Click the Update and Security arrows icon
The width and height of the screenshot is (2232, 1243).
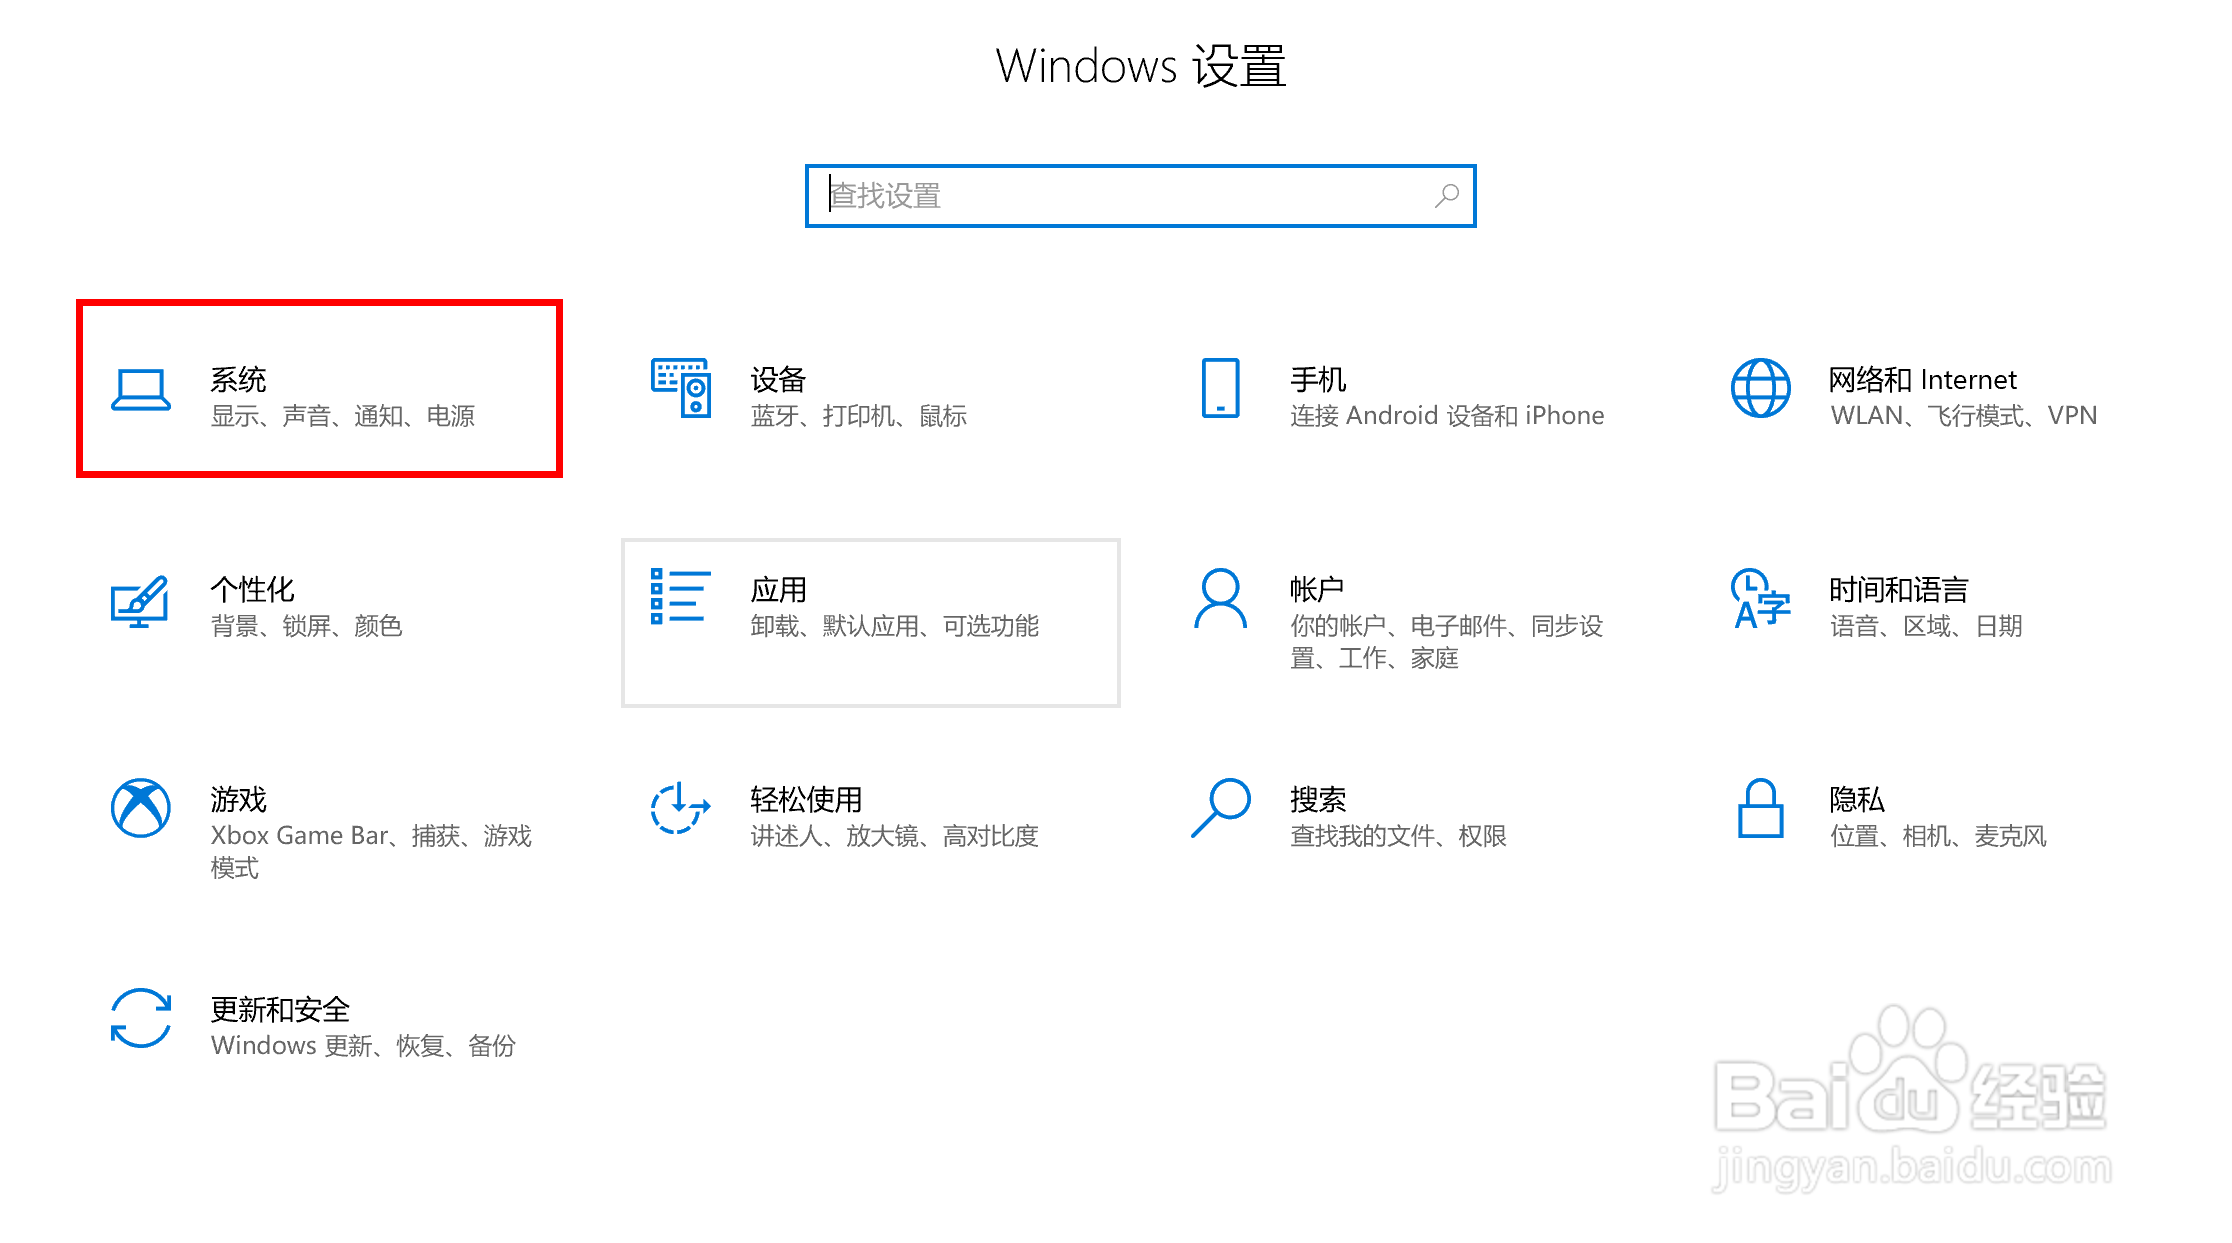point(141,1018)
